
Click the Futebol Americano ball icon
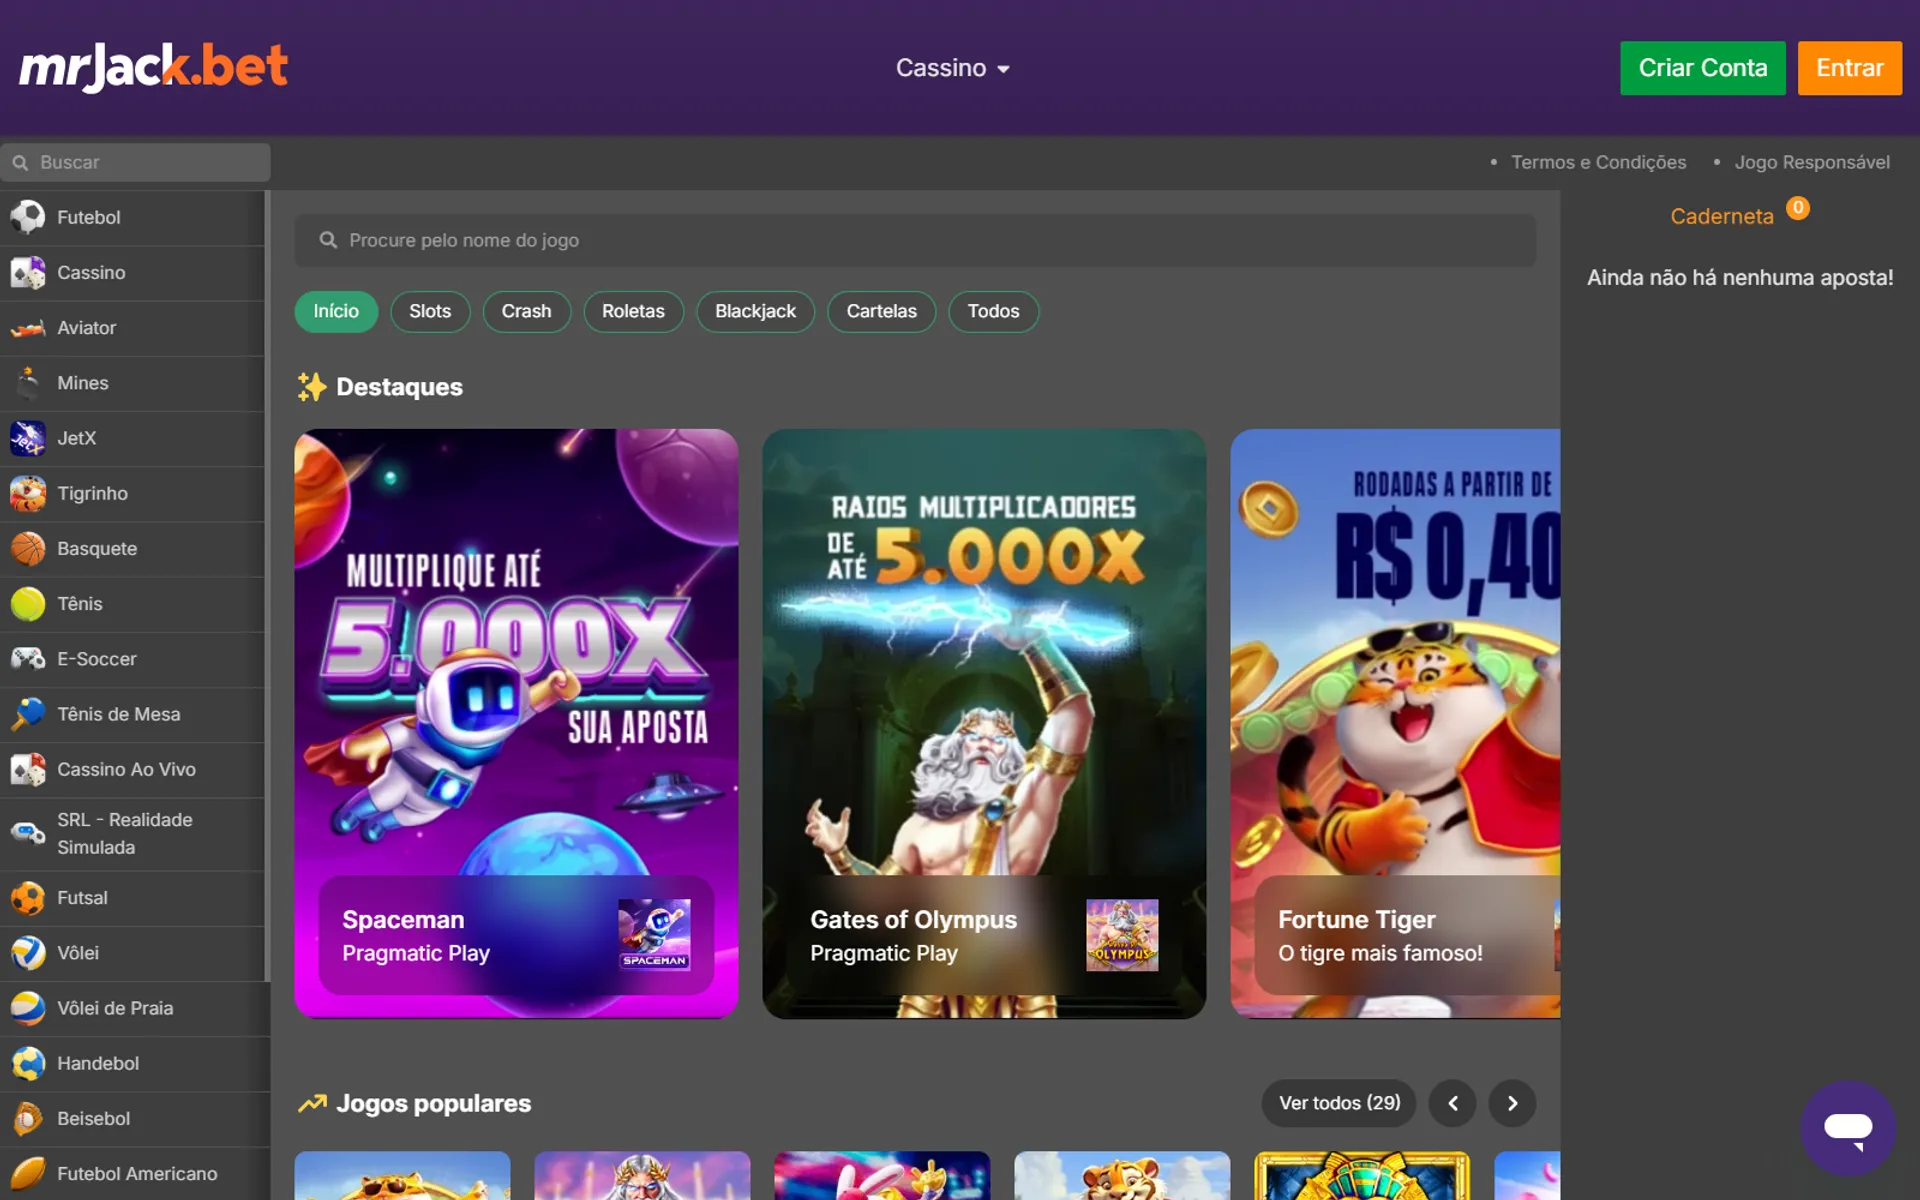(x=28, y=1173)
